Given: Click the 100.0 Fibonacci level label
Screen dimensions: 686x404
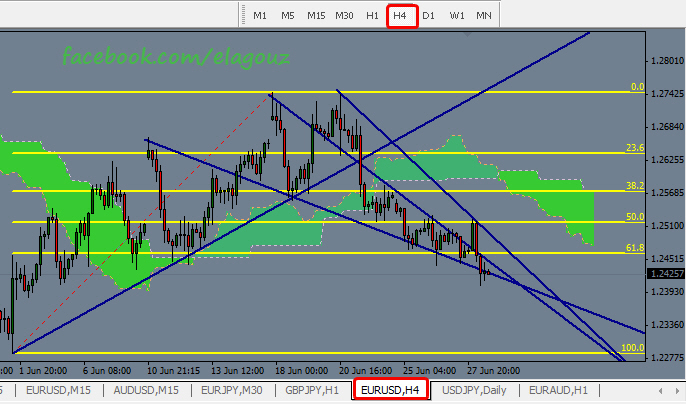Looking at the screenshot, I should point(633,348).
